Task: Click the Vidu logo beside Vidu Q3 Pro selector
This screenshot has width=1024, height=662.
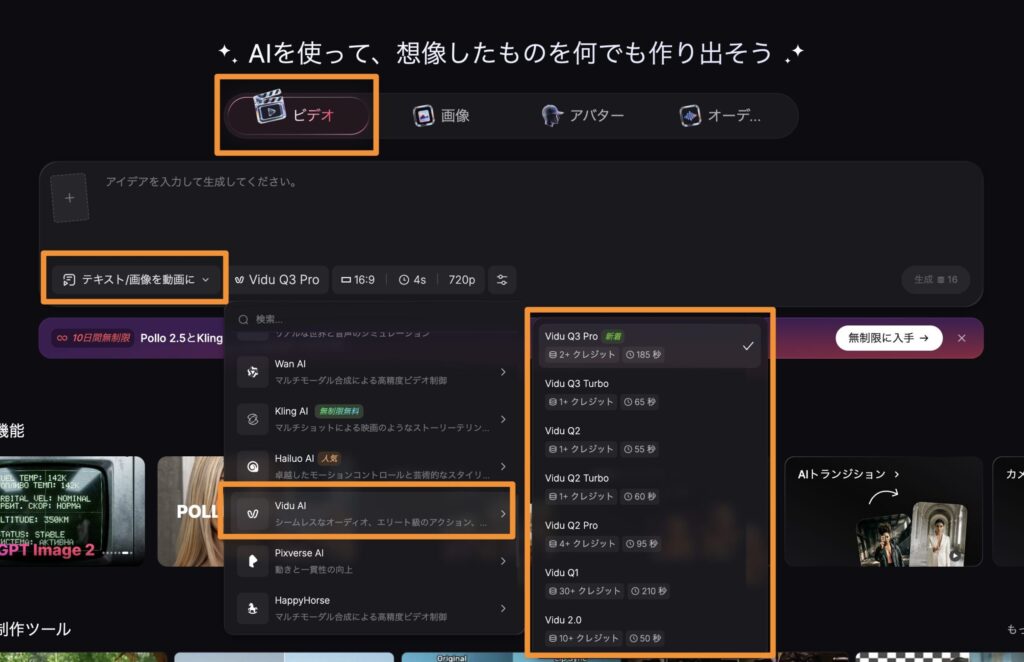Action: [x=240, y=280]
